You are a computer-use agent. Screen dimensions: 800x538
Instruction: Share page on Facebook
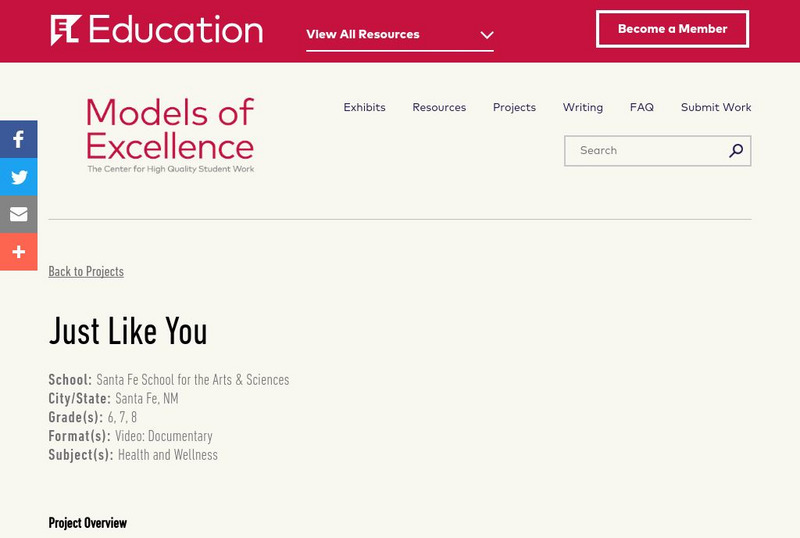pos(18,140)
